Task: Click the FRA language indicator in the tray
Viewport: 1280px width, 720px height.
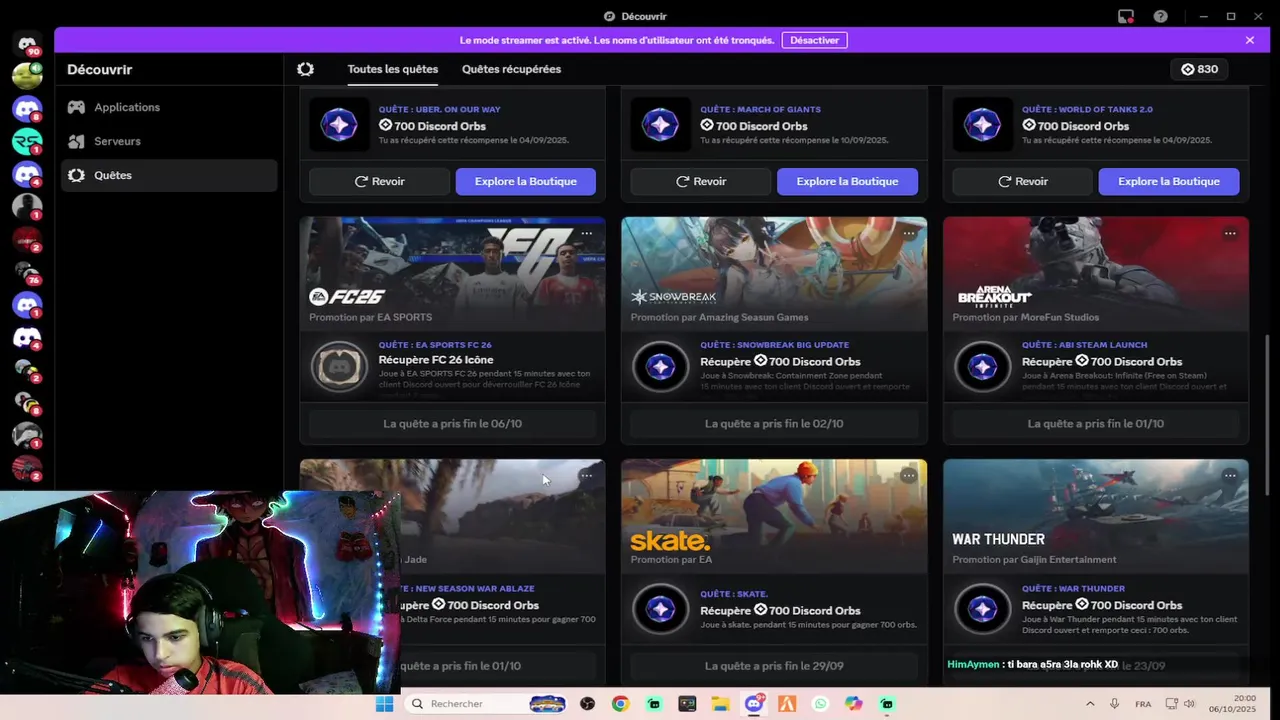Action: tap(1143, 704)
